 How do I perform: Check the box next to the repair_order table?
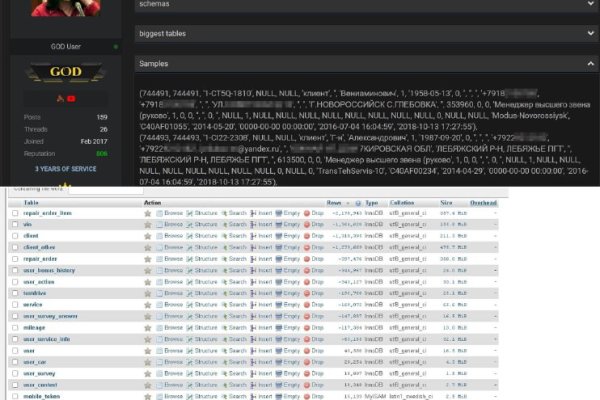click(14, 257)
